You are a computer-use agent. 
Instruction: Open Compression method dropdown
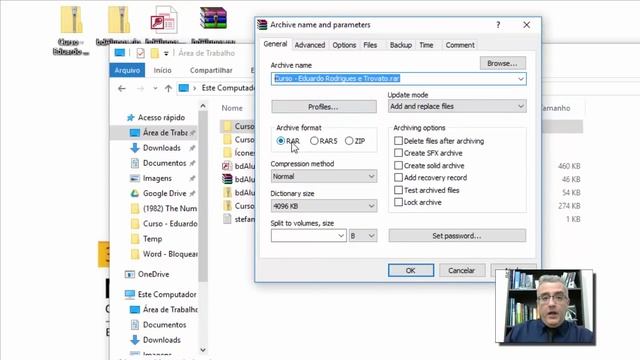tap(324, 176)
